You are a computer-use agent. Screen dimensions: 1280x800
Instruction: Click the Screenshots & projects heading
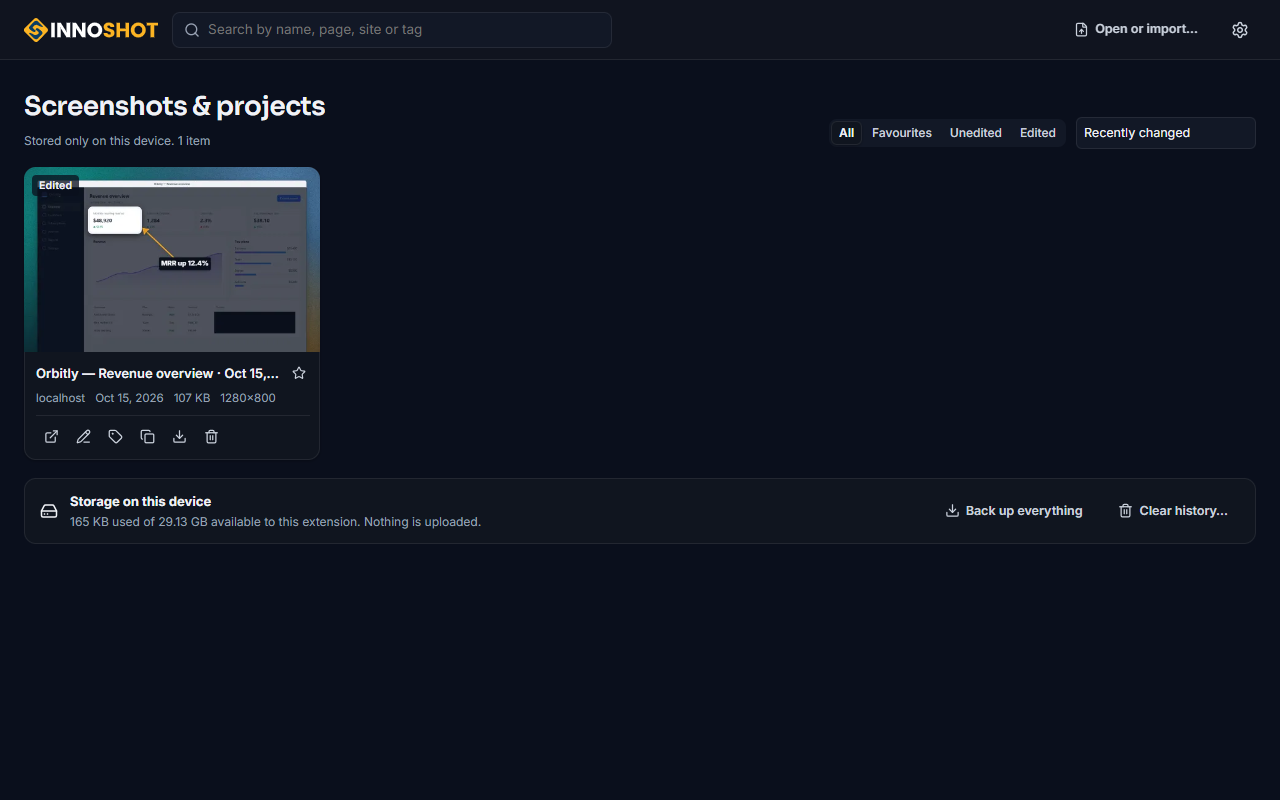(x=175, y=106)
